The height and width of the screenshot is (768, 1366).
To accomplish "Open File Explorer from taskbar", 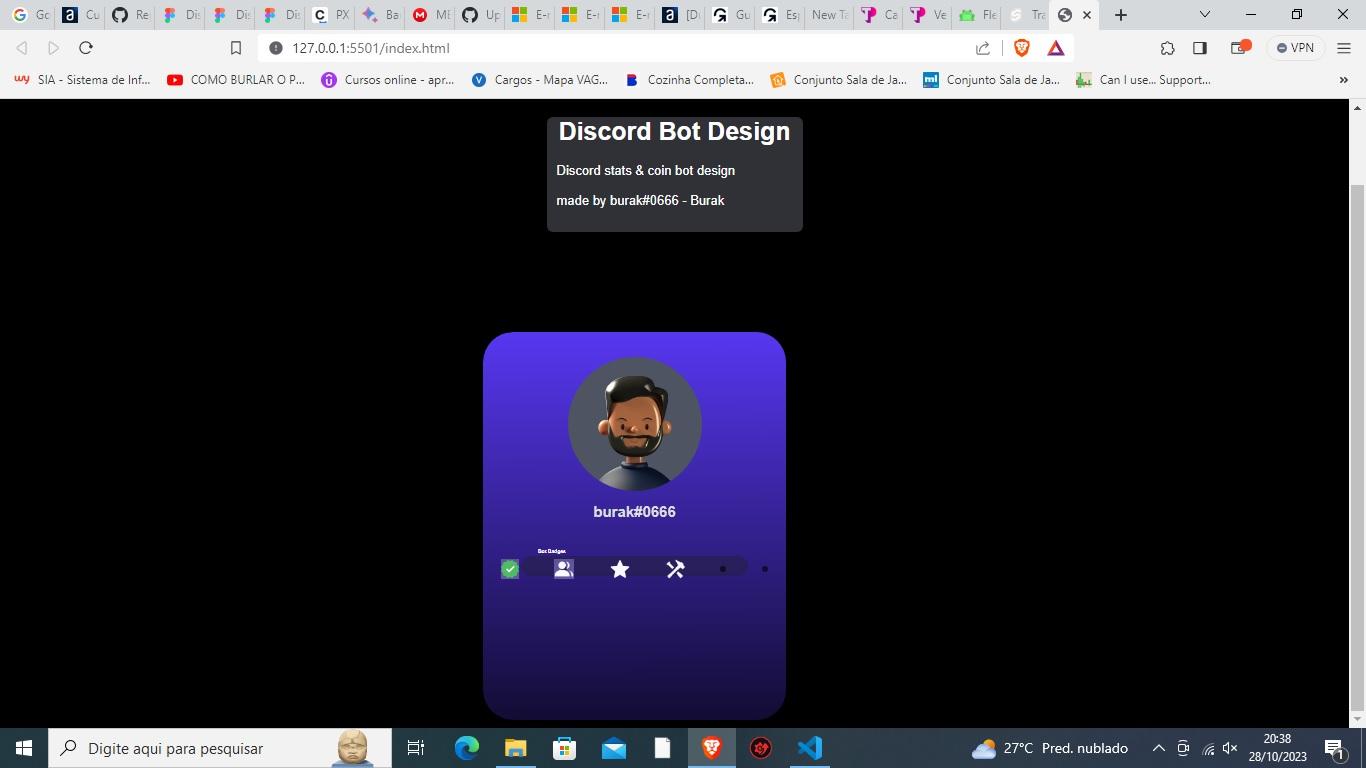I will [x=515, y=748].
